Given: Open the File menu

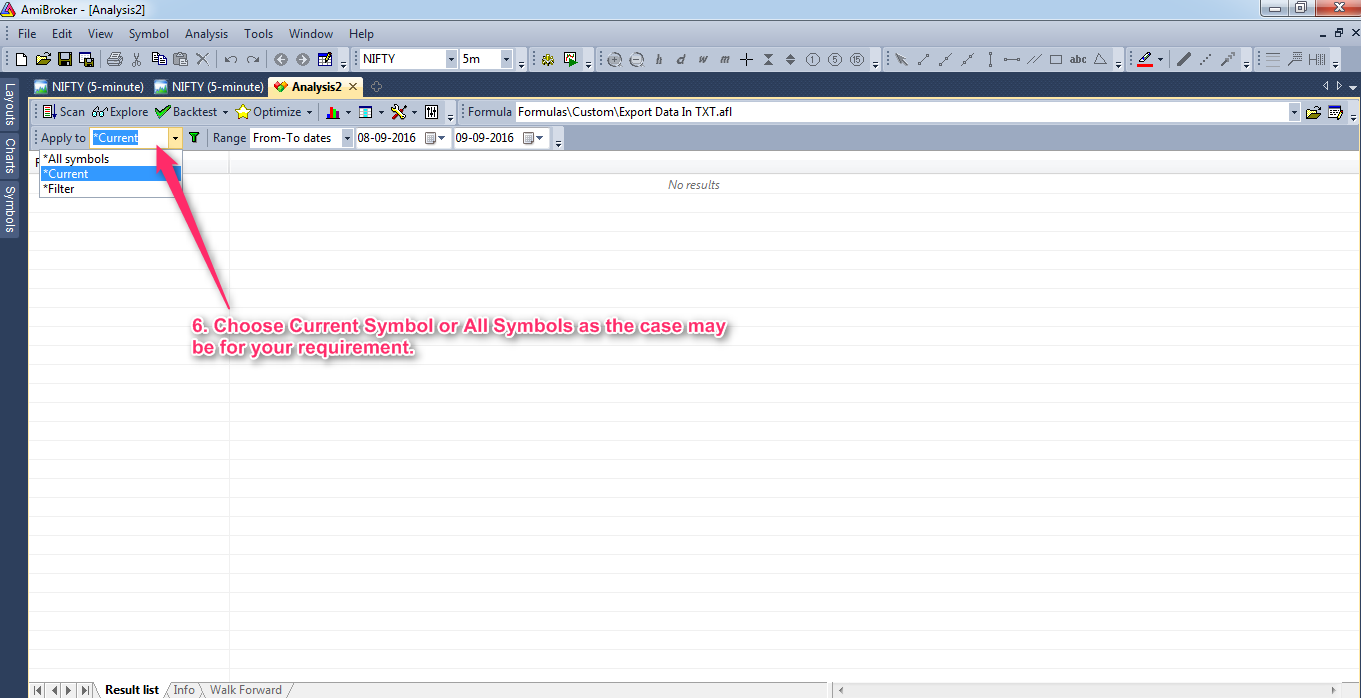Looking at the screenshot, I should click(27, 34).
